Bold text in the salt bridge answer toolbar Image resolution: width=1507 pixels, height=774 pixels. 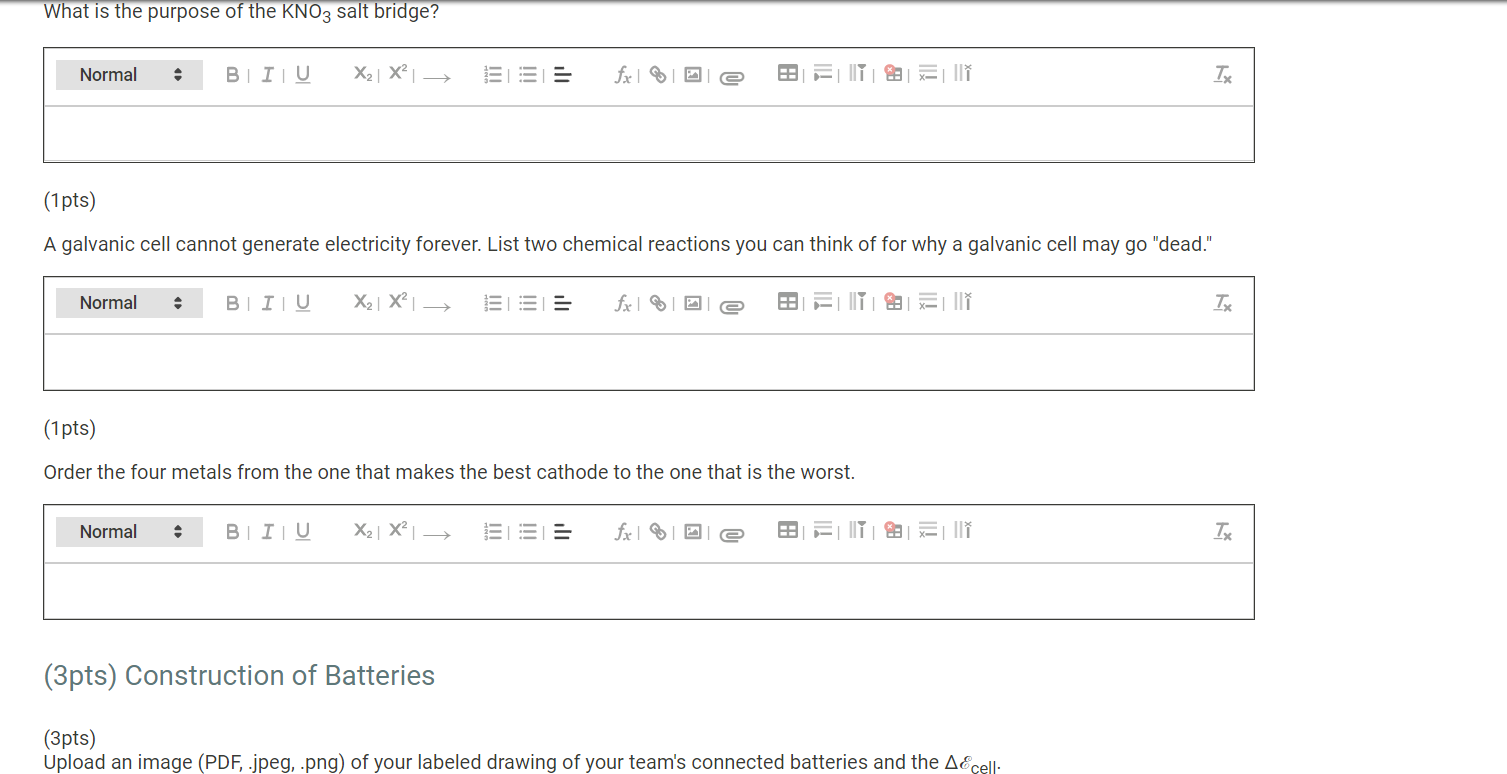coord(232,75)
